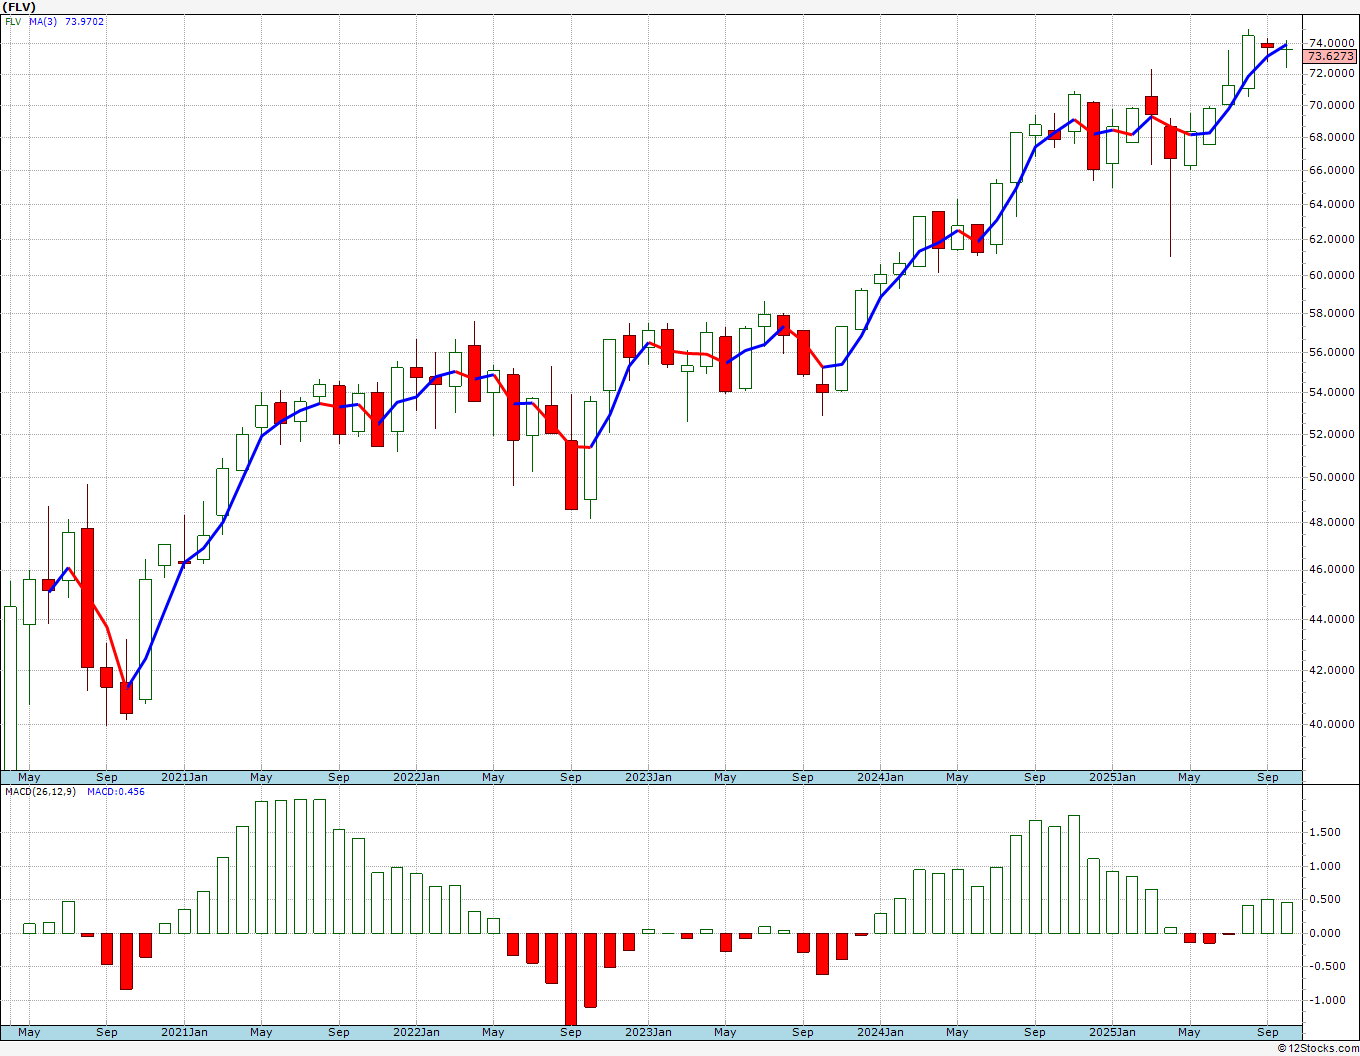Select 2021Jan on the MACD panel date axis

point(185,1032)
